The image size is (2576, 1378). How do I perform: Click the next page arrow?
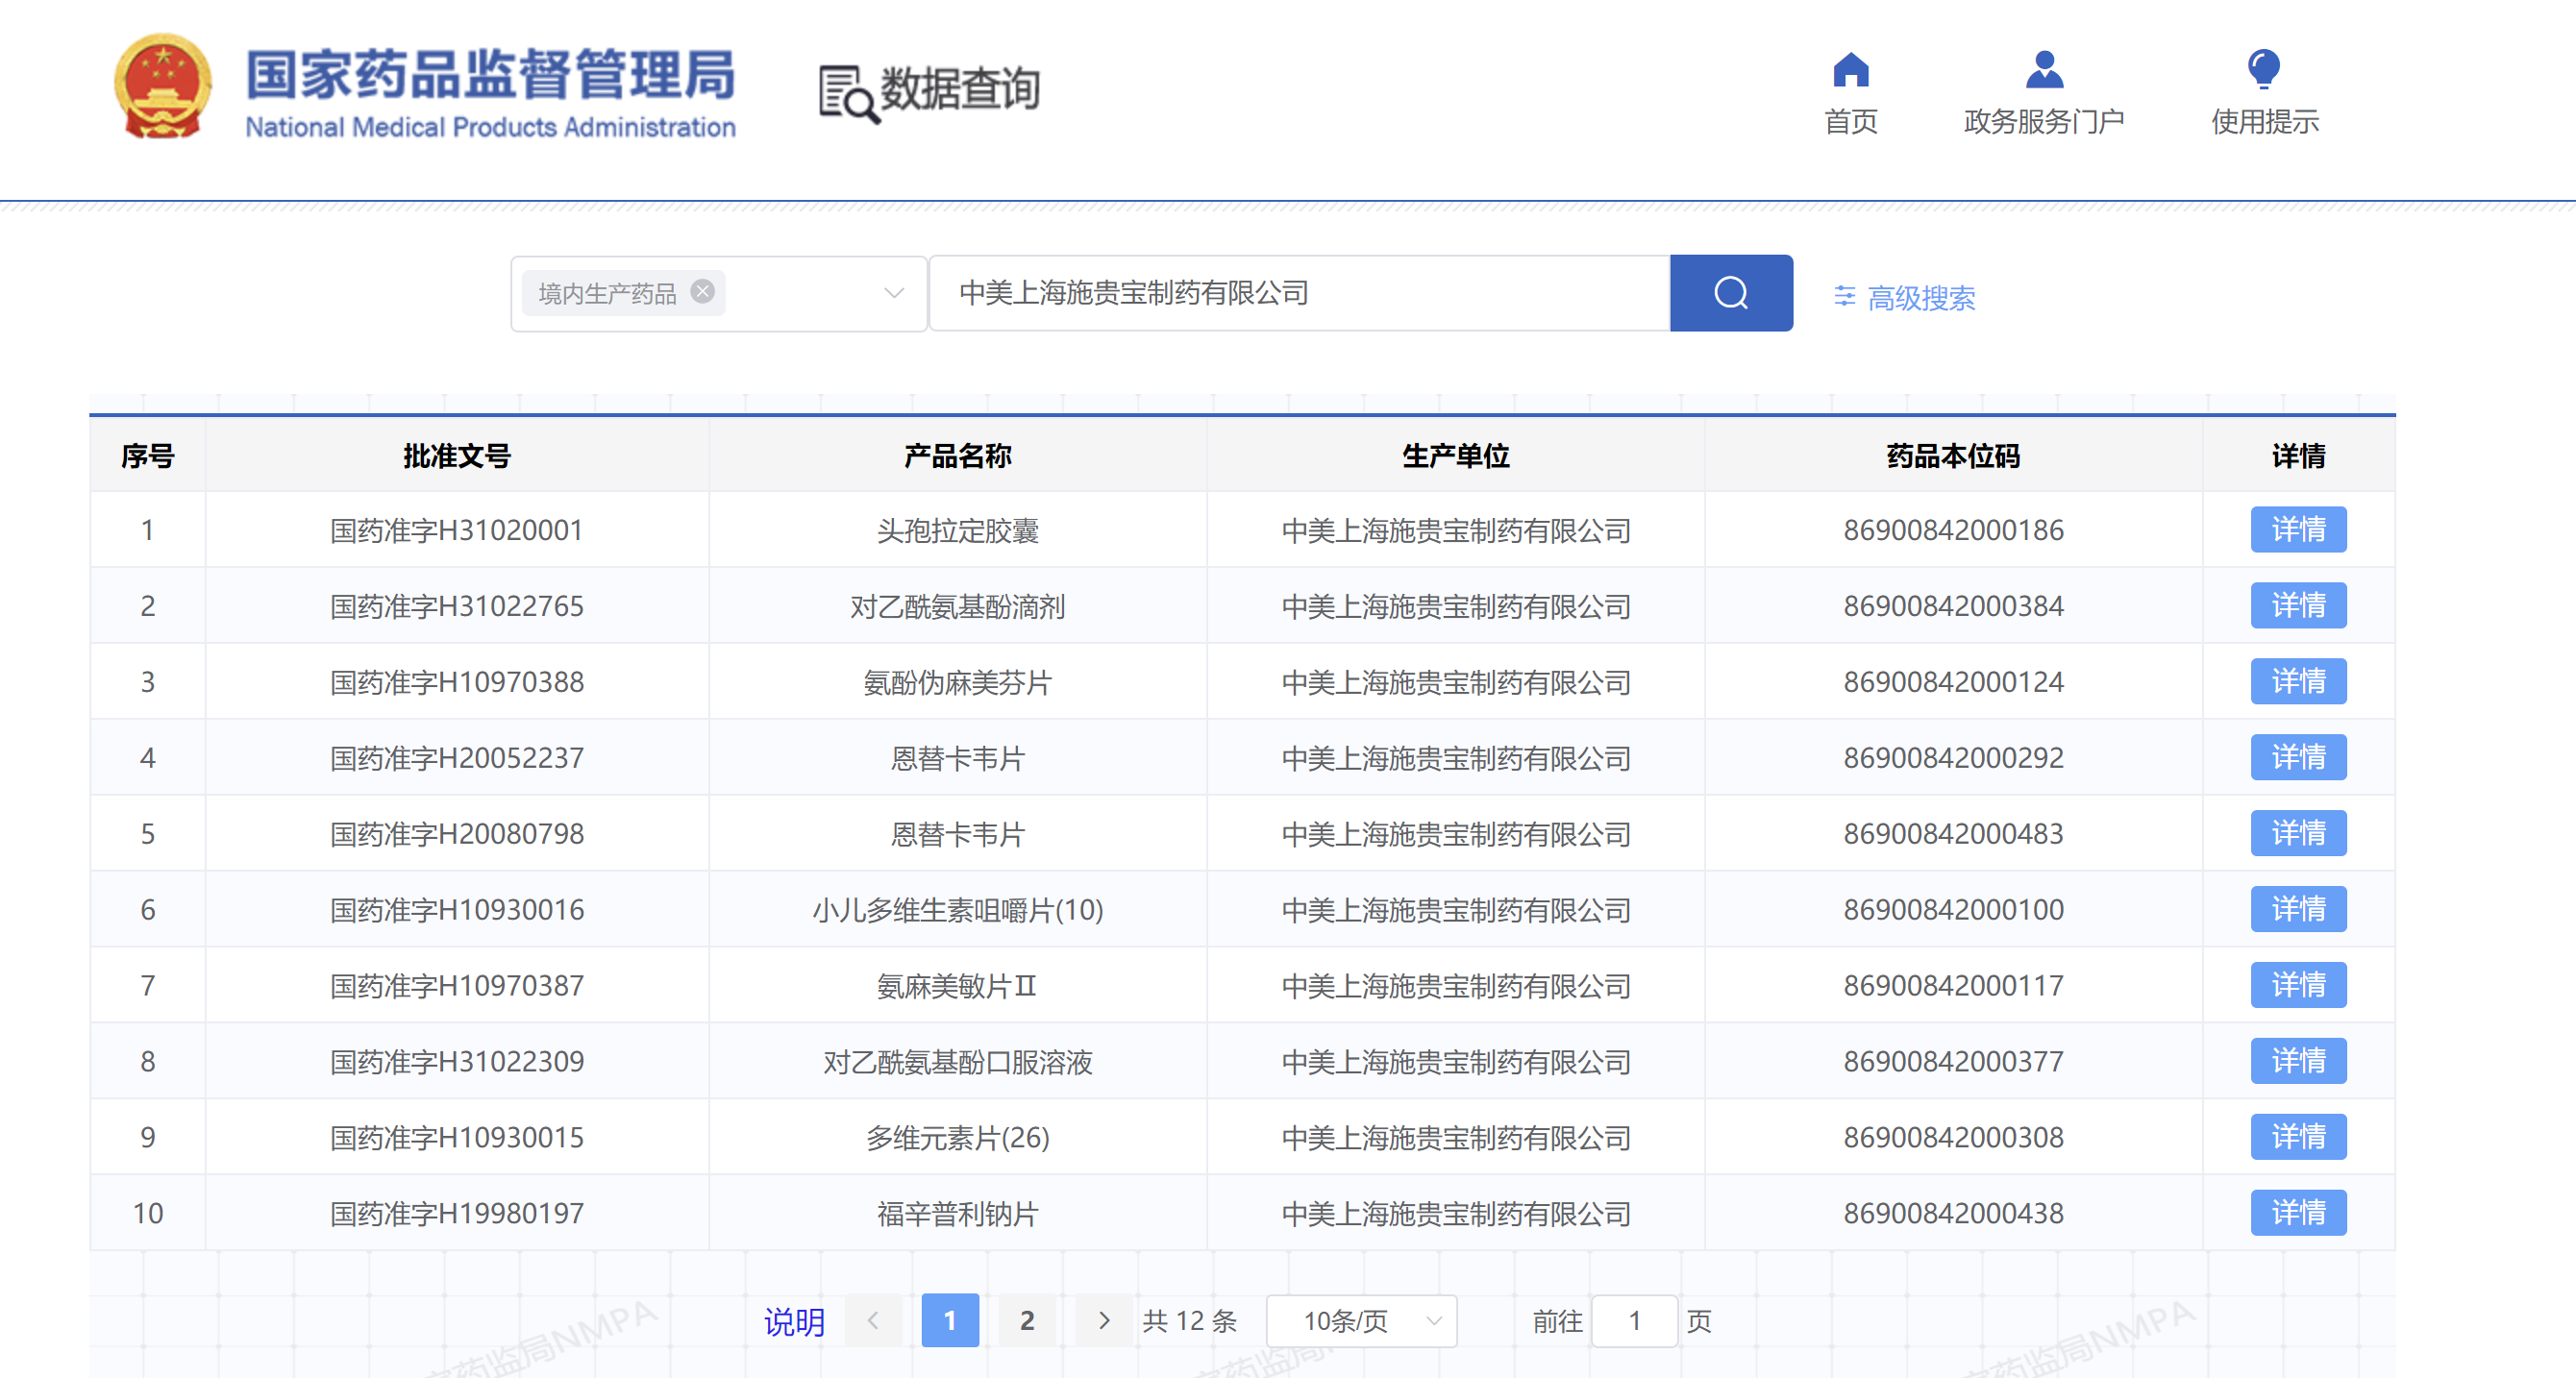pos(1103,1320)
